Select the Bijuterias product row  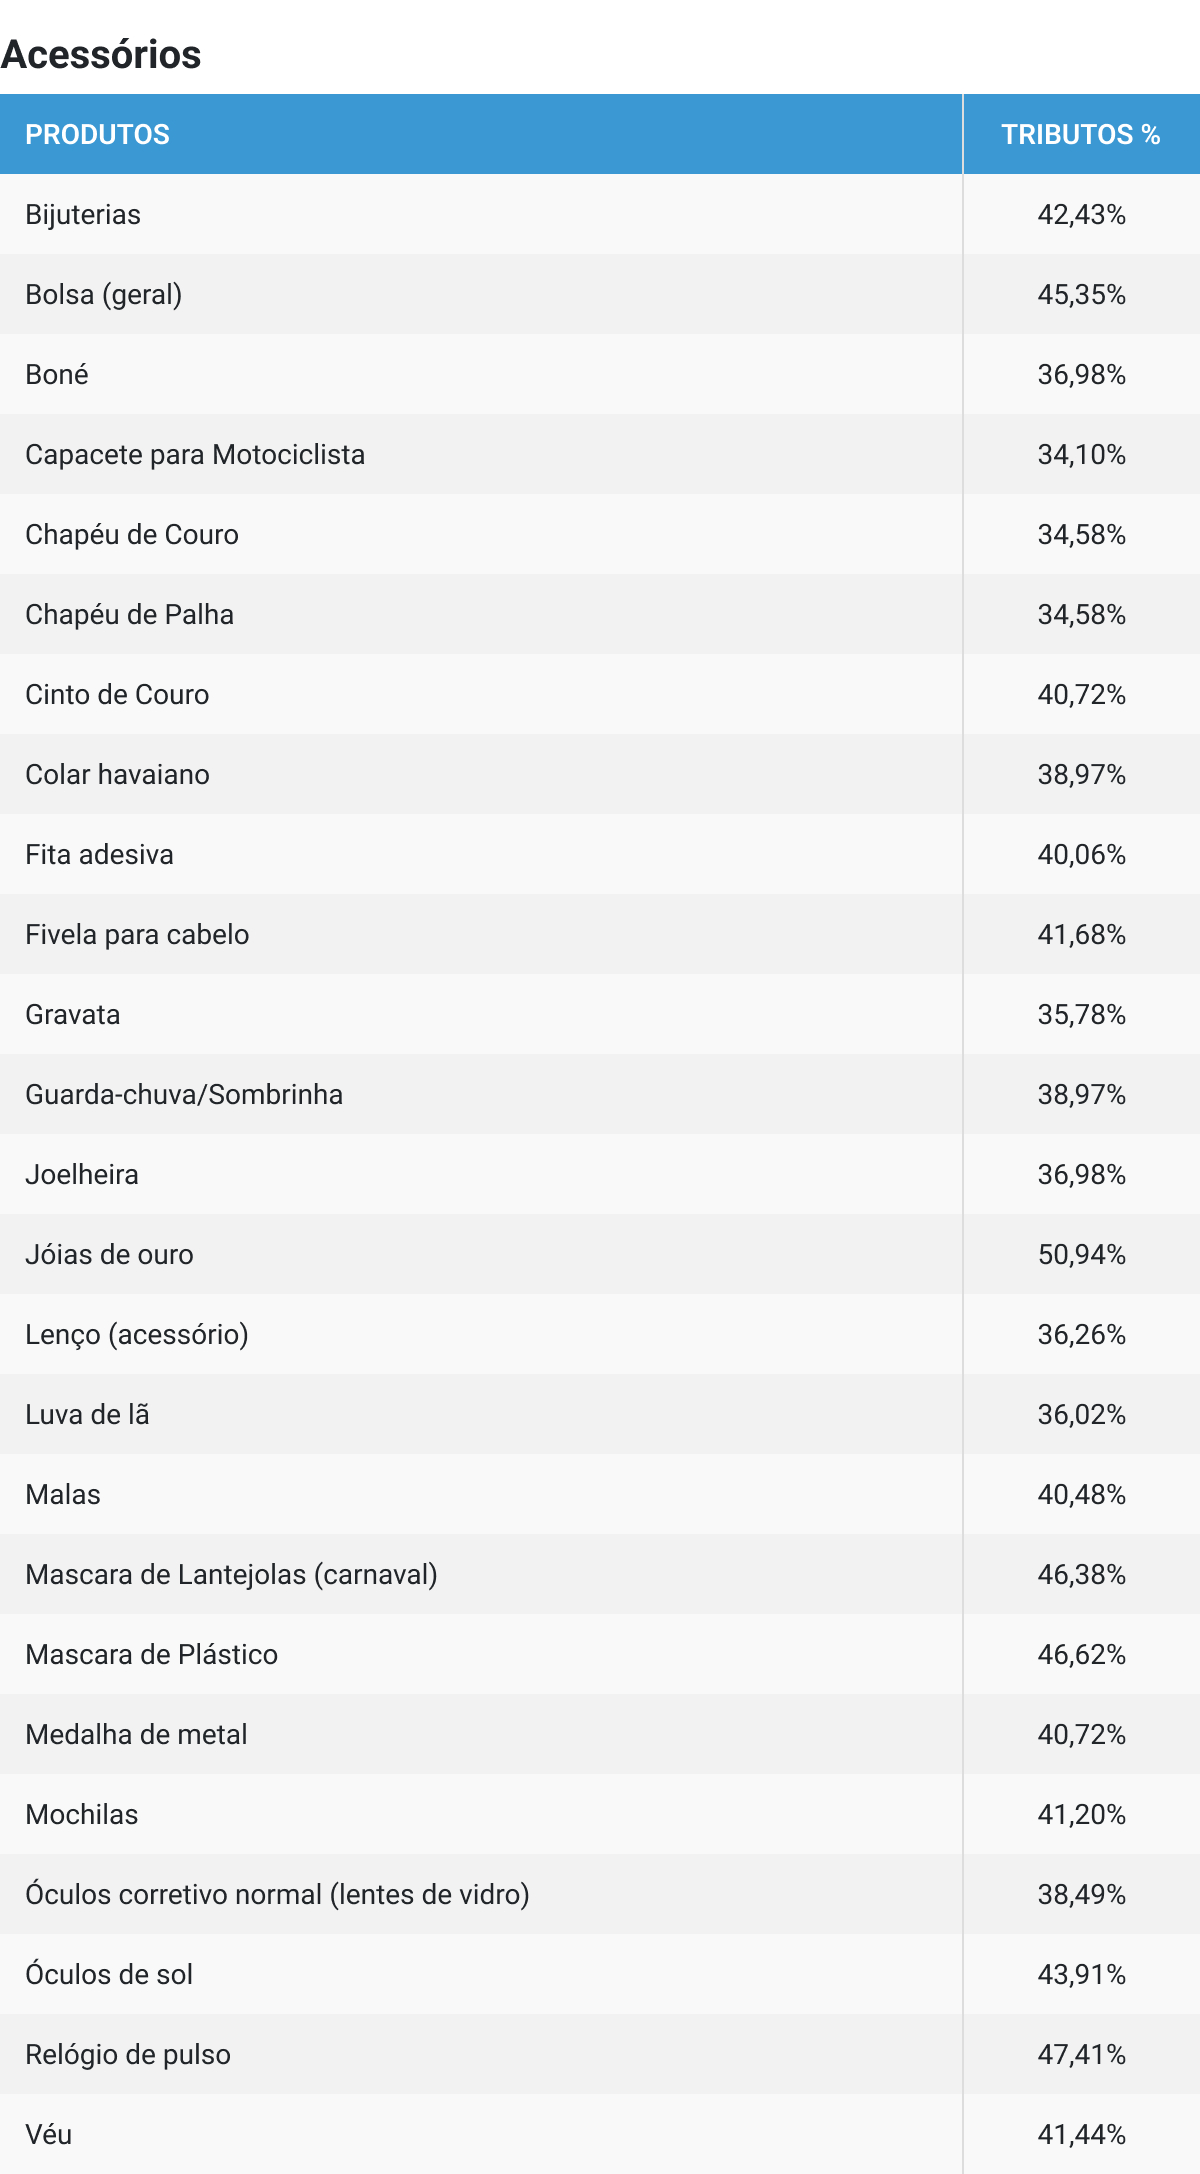pos(83,214)
